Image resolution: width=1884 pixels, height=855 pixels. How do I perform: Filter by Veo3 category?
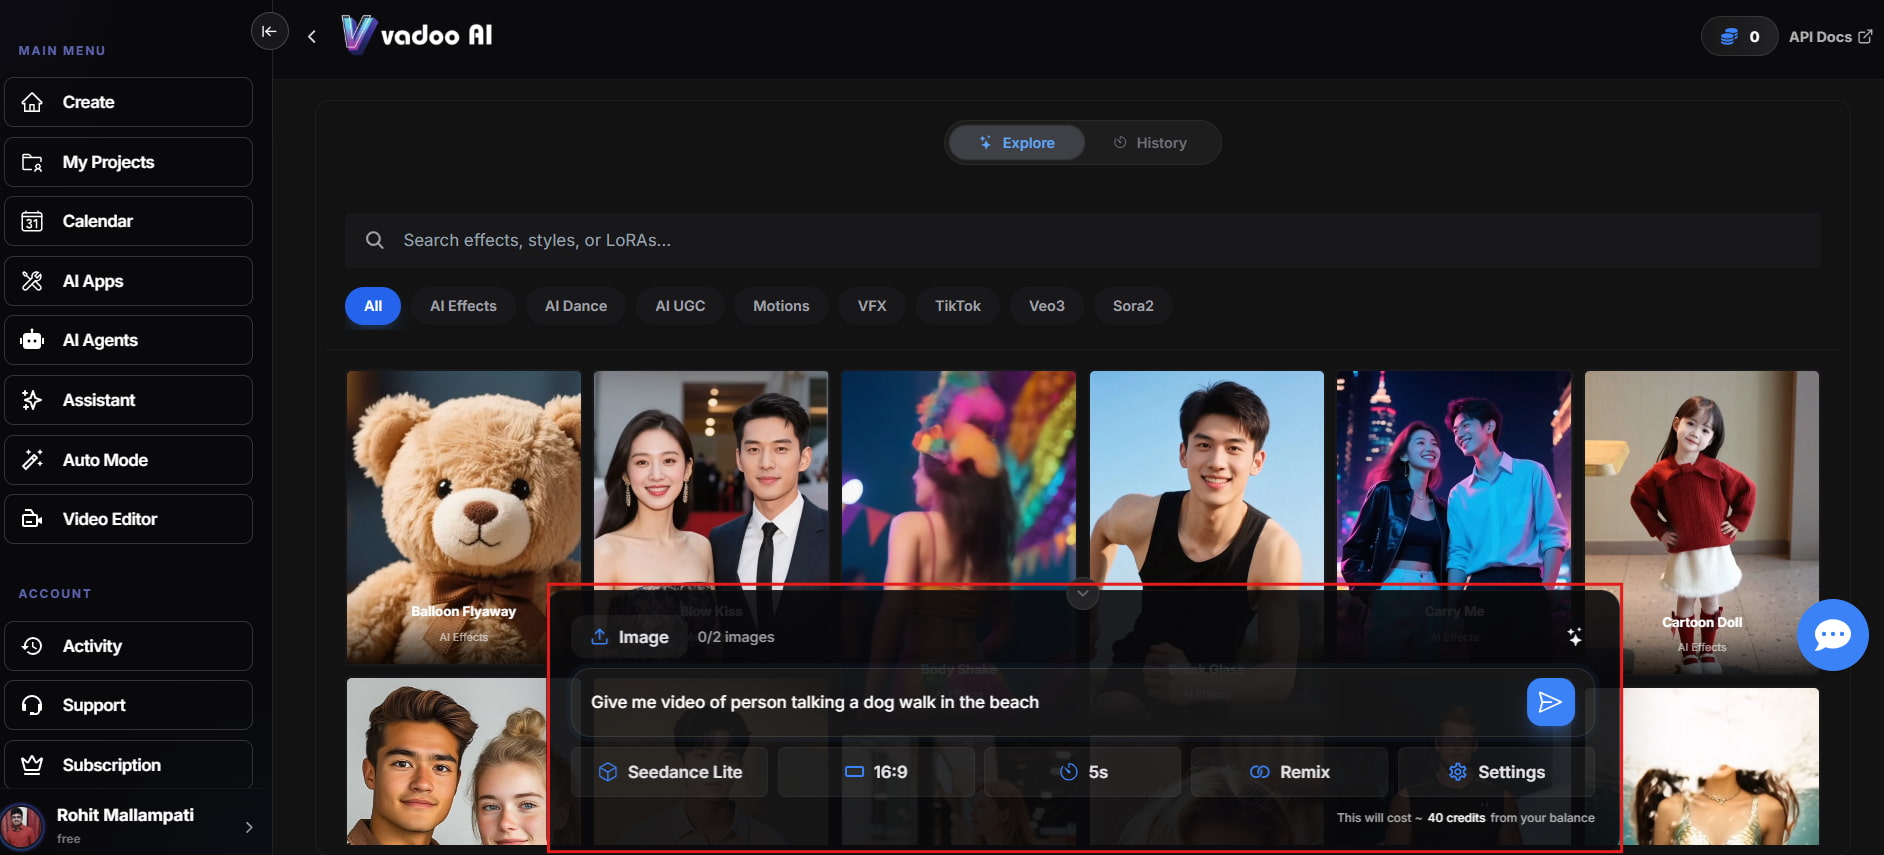[1047, 306]
